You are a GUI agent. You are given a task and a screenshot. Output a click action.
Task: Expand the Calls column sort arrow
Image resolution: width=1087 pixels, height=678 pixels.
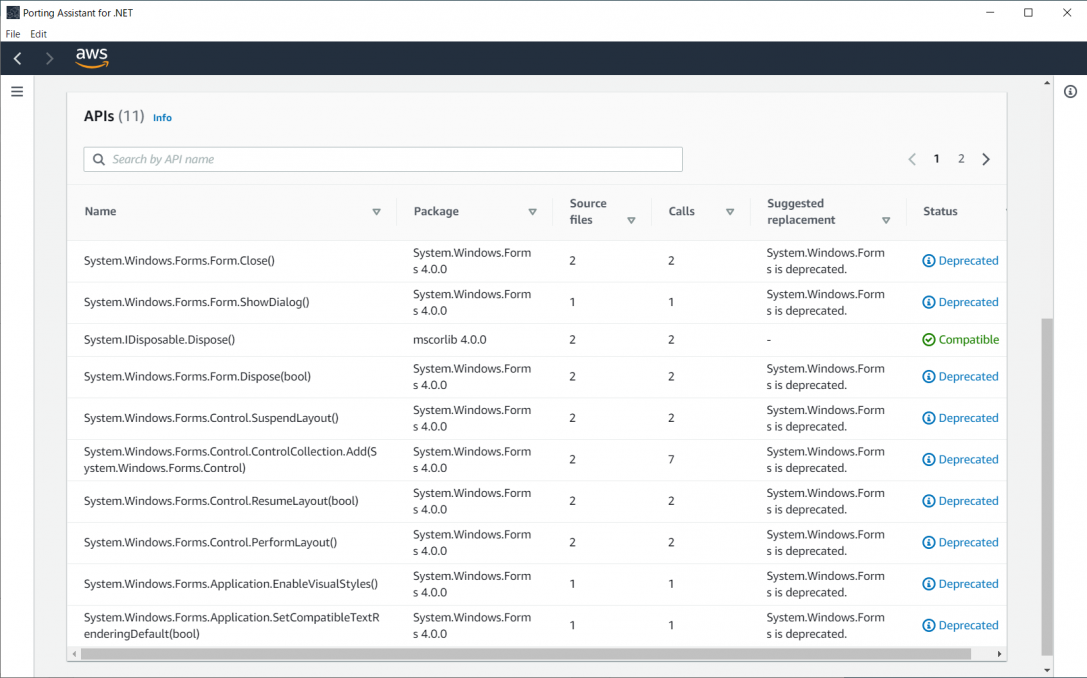point(730,212)
